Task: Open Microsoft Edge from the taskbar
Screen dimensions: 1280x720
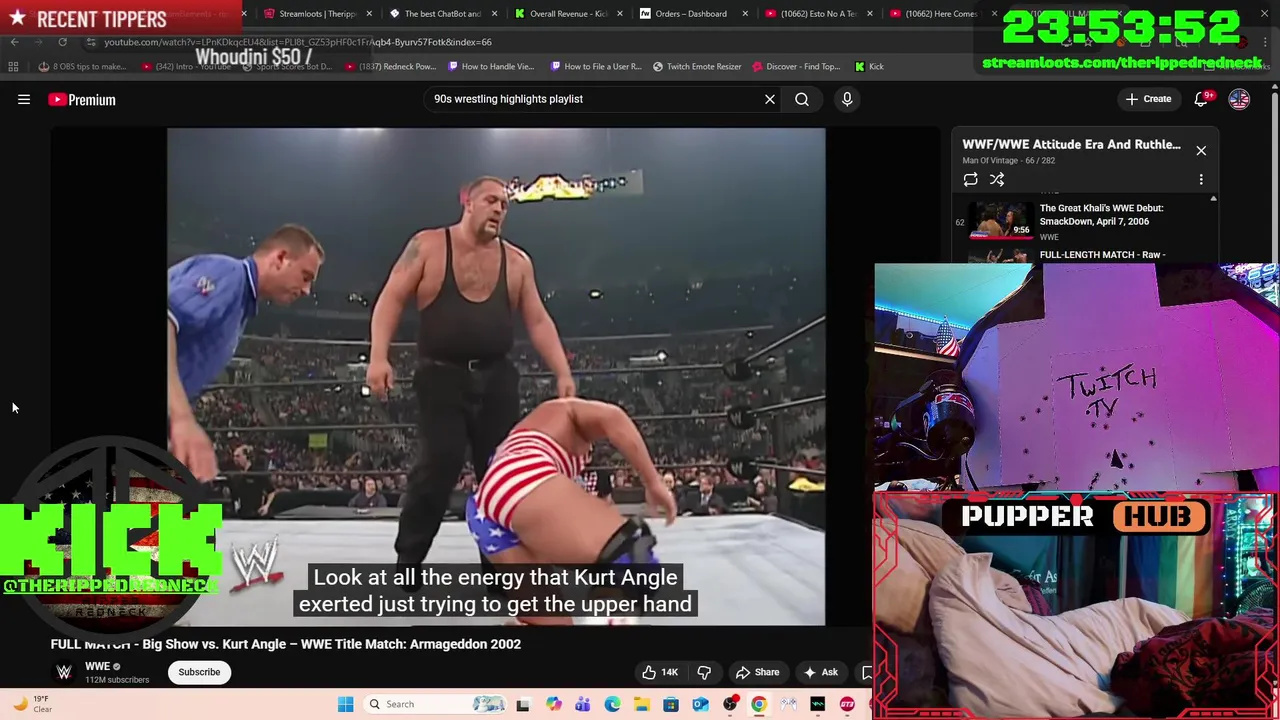Action: 612,704
